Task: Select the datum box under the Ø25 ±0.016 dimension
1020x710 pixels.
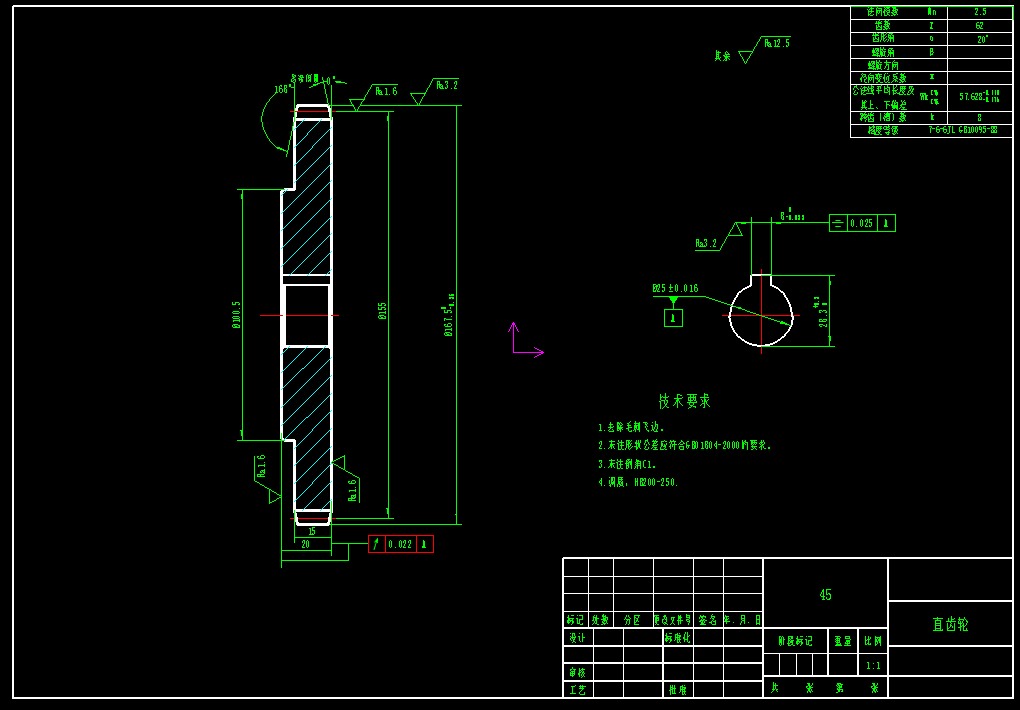Action: click(673, 318)
